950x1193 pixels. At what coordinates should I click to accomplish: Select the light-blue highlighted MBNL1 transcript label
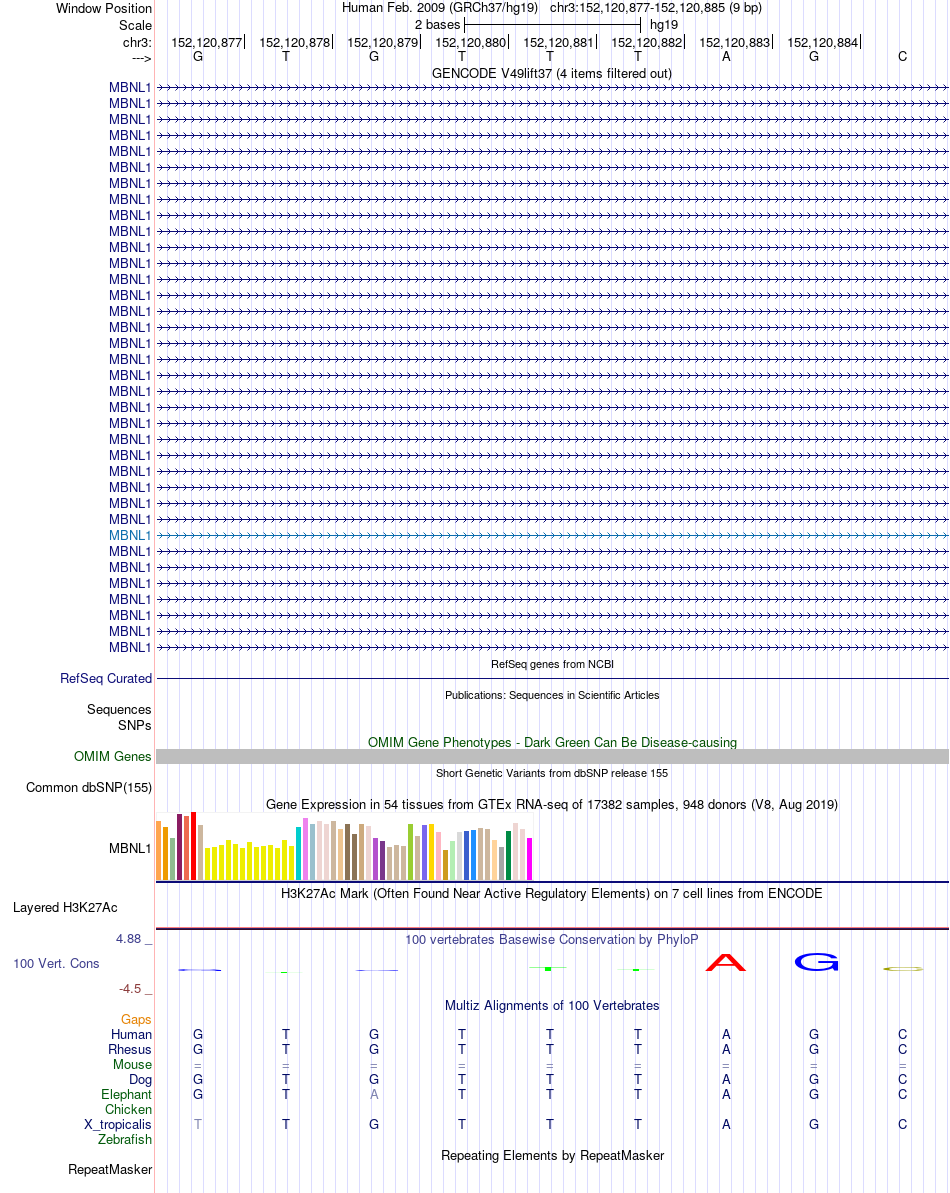click(x=130, y=536)
